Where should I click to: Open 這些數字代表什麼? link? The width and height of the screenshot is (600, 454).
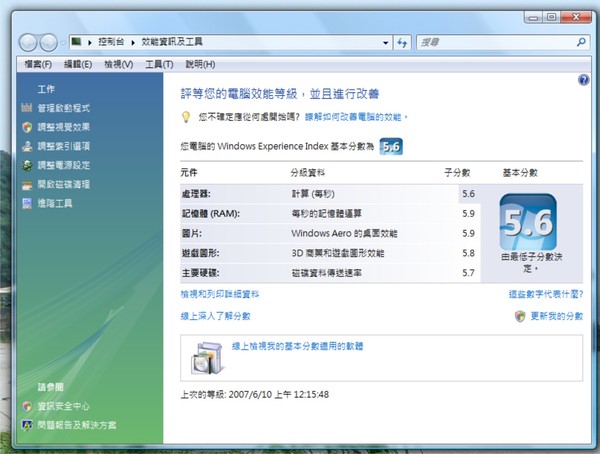546,294
